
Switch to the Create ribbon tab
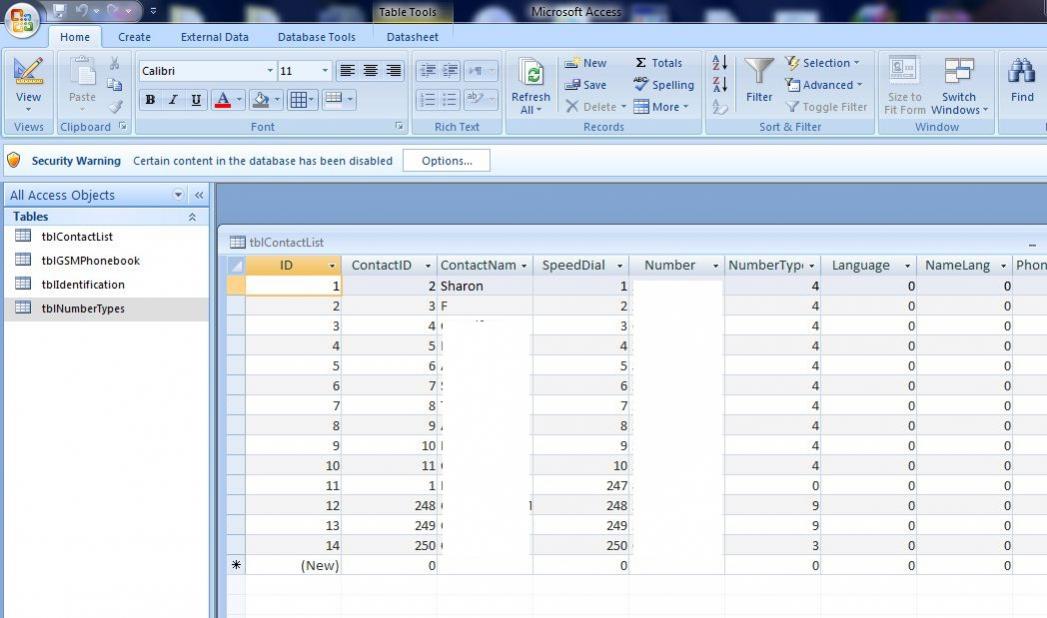(x=134, y=37)
